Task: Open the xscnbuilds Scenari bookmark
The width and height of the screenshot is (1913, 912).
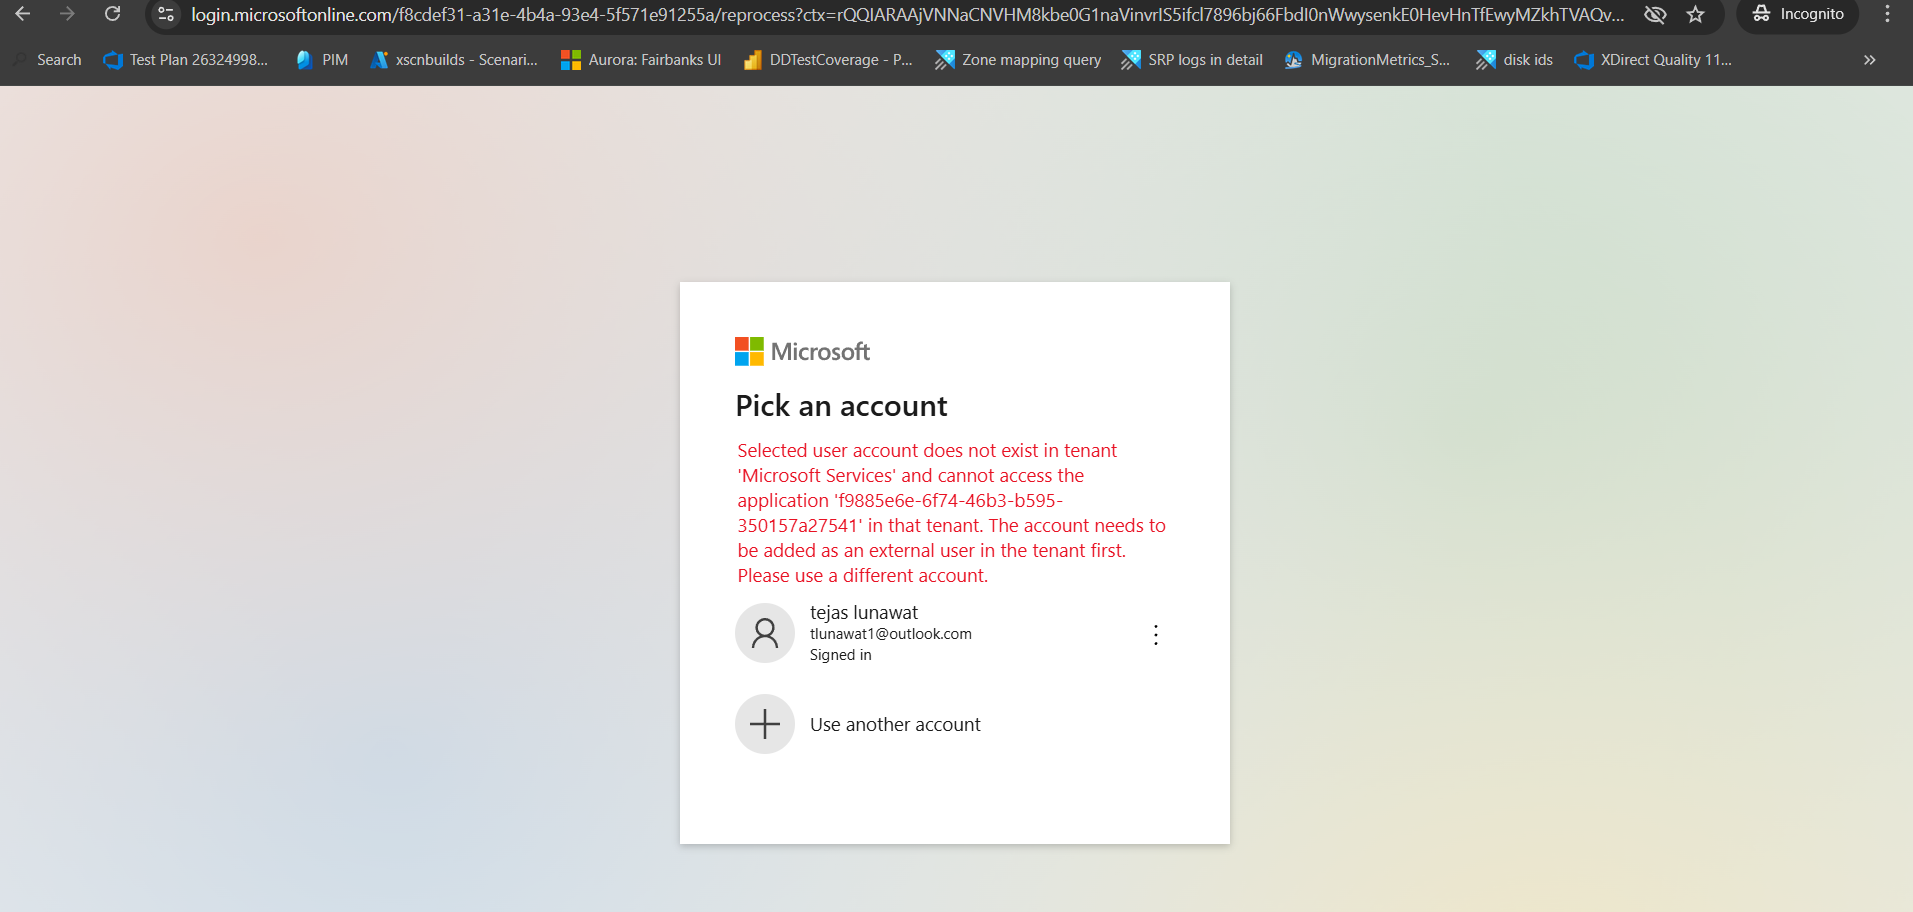Action: coord(454,60)
